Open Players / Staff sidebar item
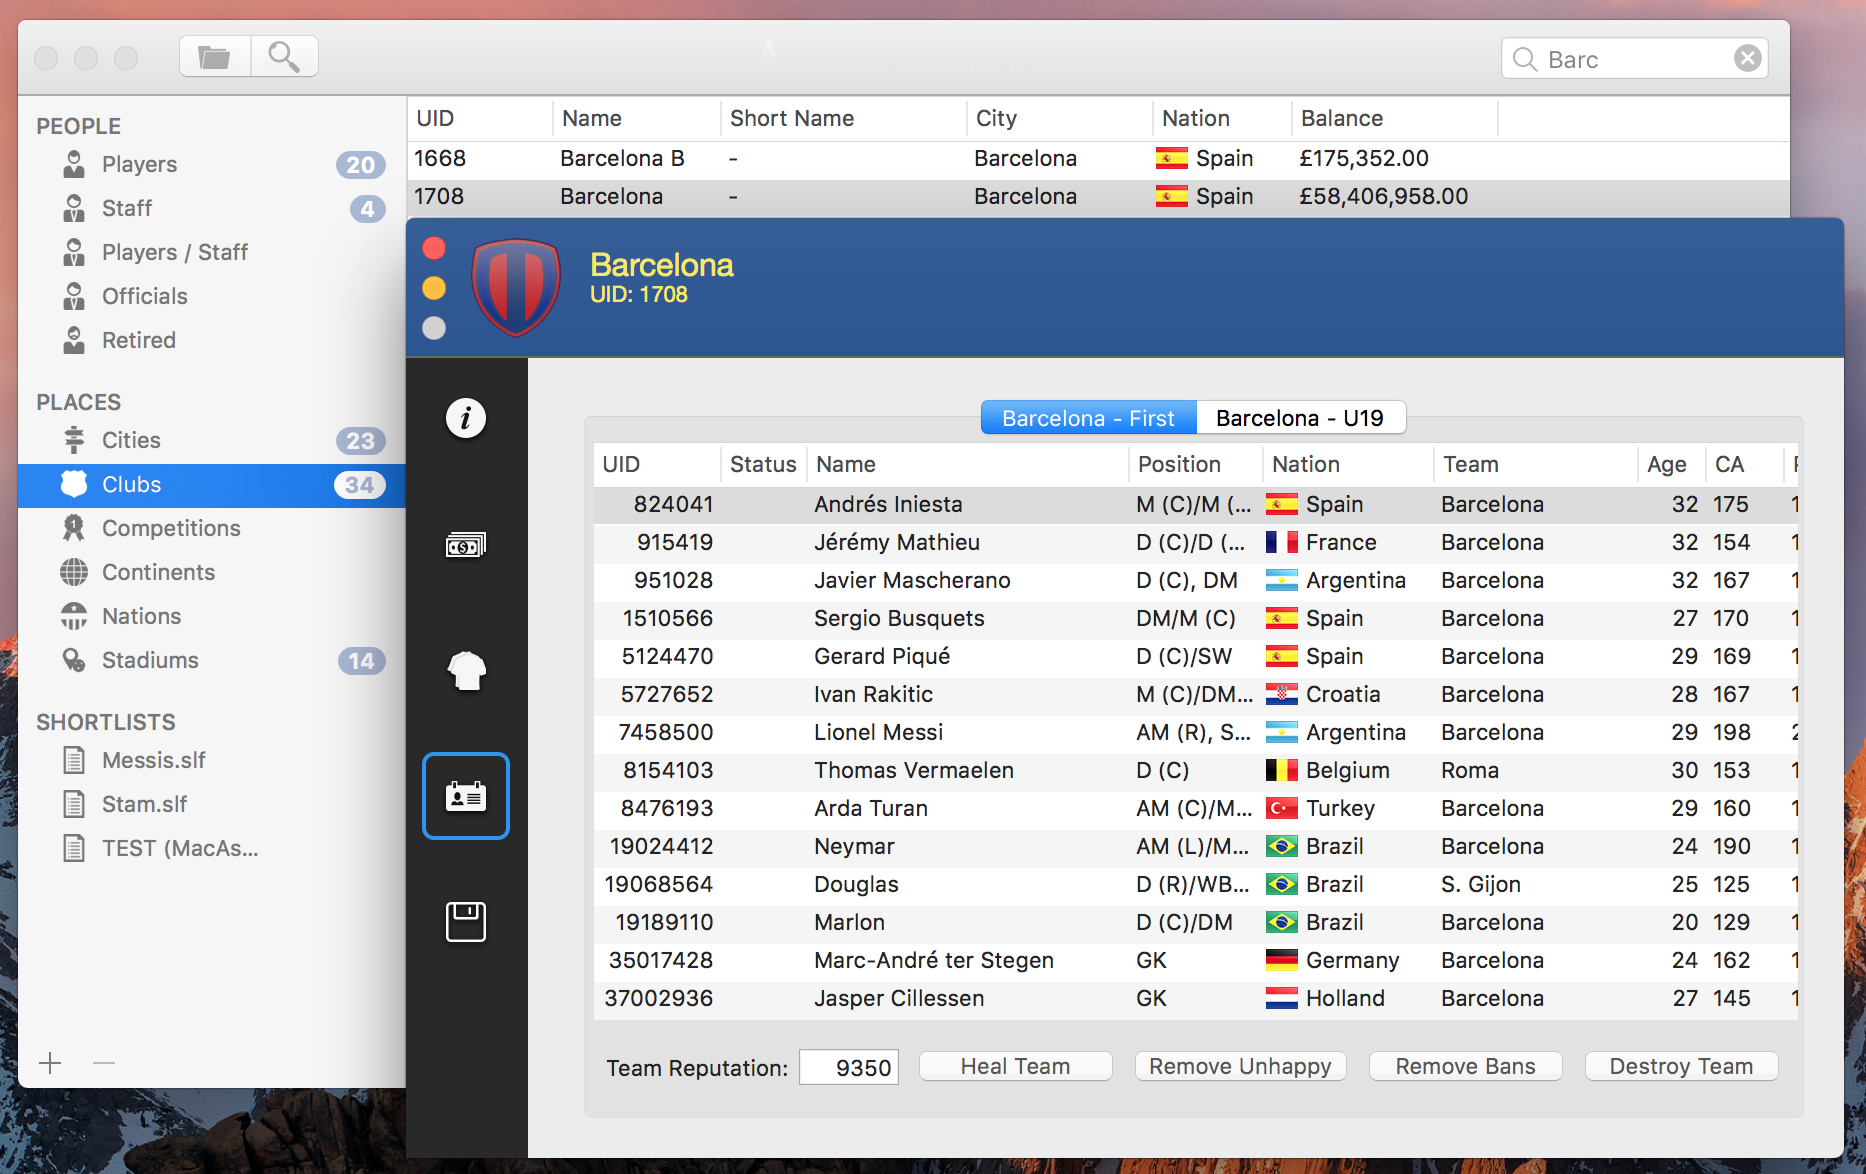The height and width of the screenshot is (1174, 1866). pyautogui.click(x=211, y=252)
